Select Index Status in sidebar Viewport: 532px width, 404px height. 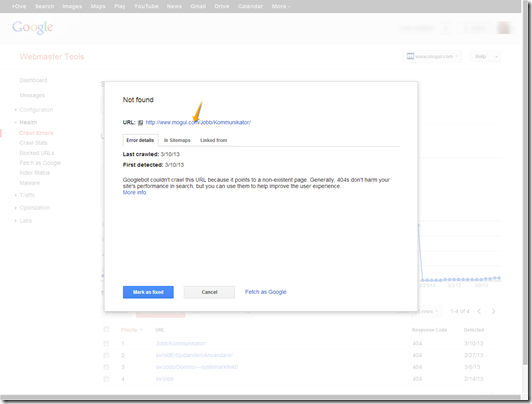point(35,173)
